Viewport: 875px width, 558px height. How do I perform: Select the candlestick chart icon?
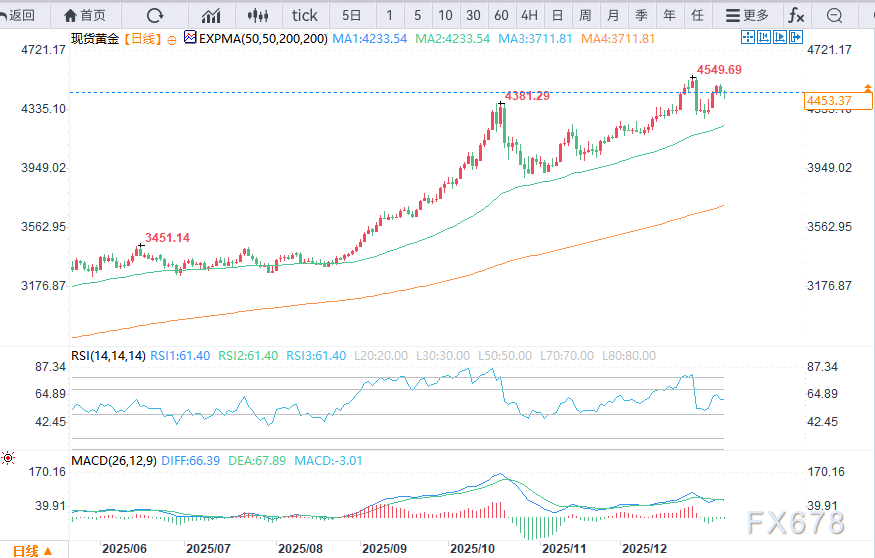click(259, 15)
